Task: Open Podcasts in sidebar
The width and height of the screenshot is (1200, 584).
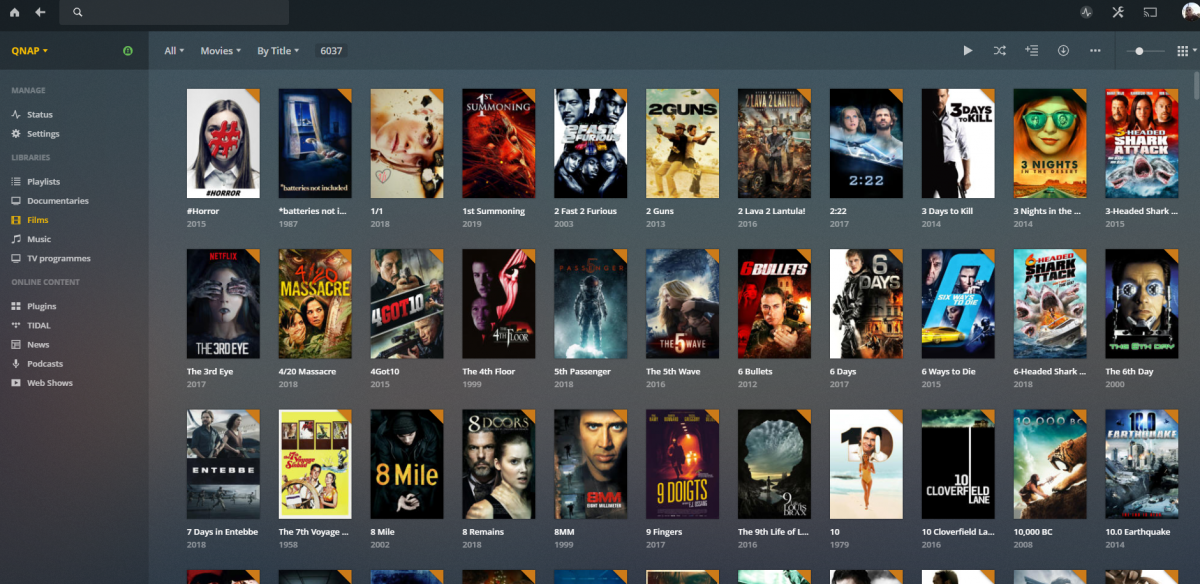Action: (45, 363)
